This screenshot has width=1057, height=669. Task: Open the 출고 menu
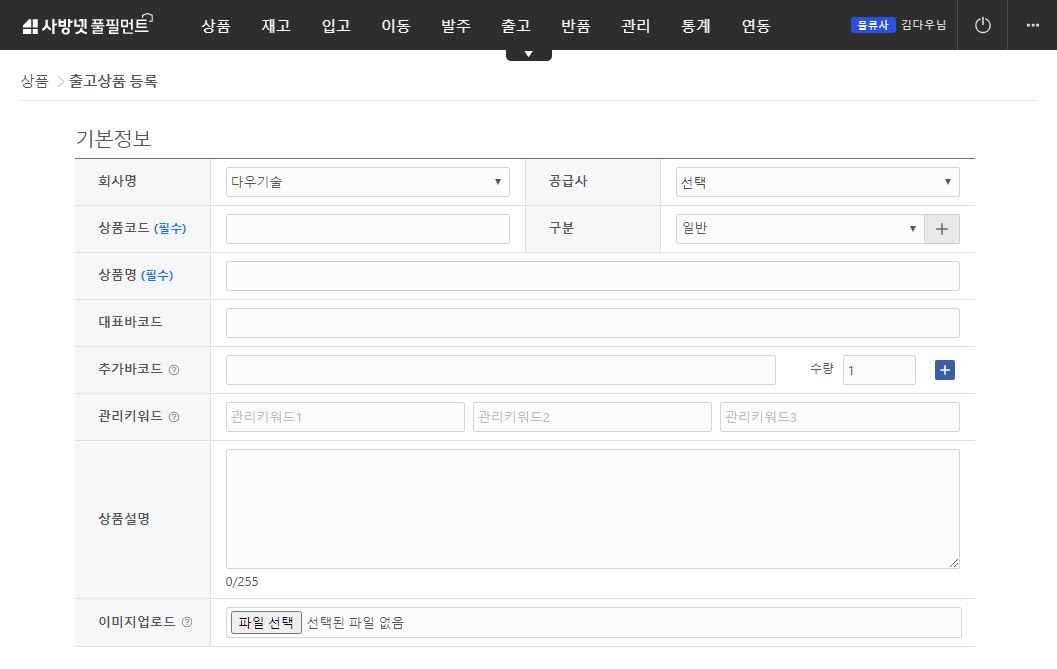[x=516, y=26]
